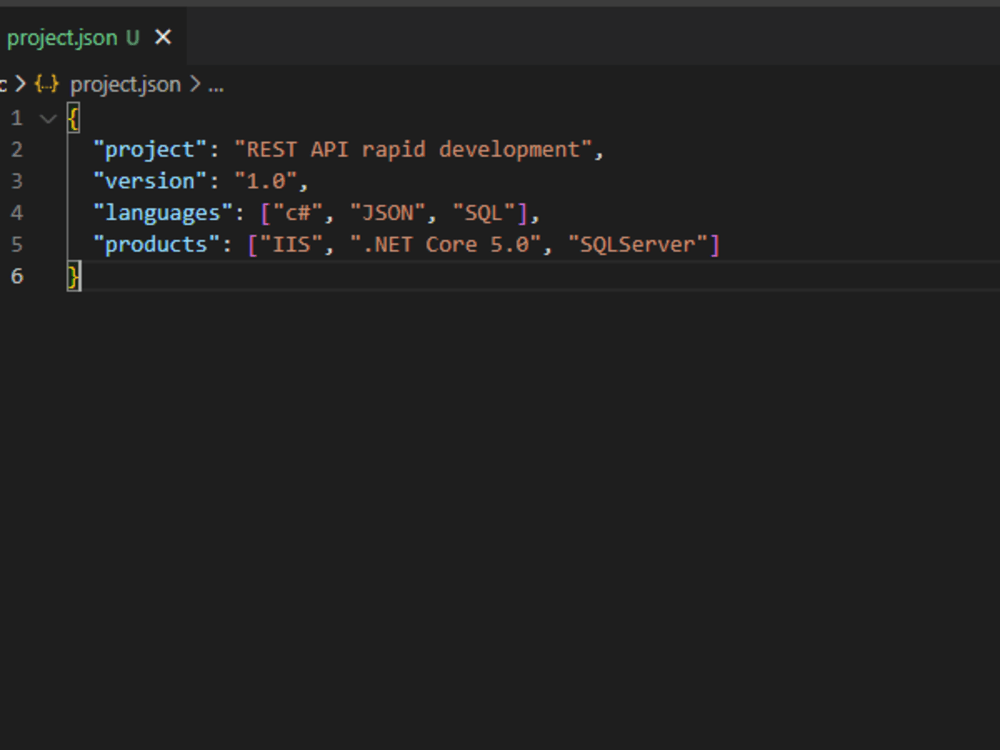1000x750 pixels.
Task: Click line number 6 in gutter
Action: [17, 277]
